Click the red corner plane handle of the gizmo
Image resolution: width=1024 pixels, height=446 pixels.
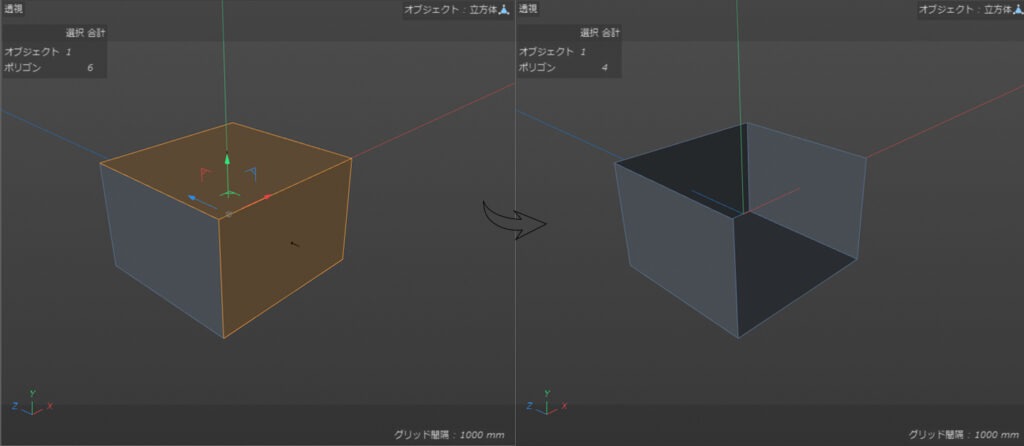click(206, 174)
